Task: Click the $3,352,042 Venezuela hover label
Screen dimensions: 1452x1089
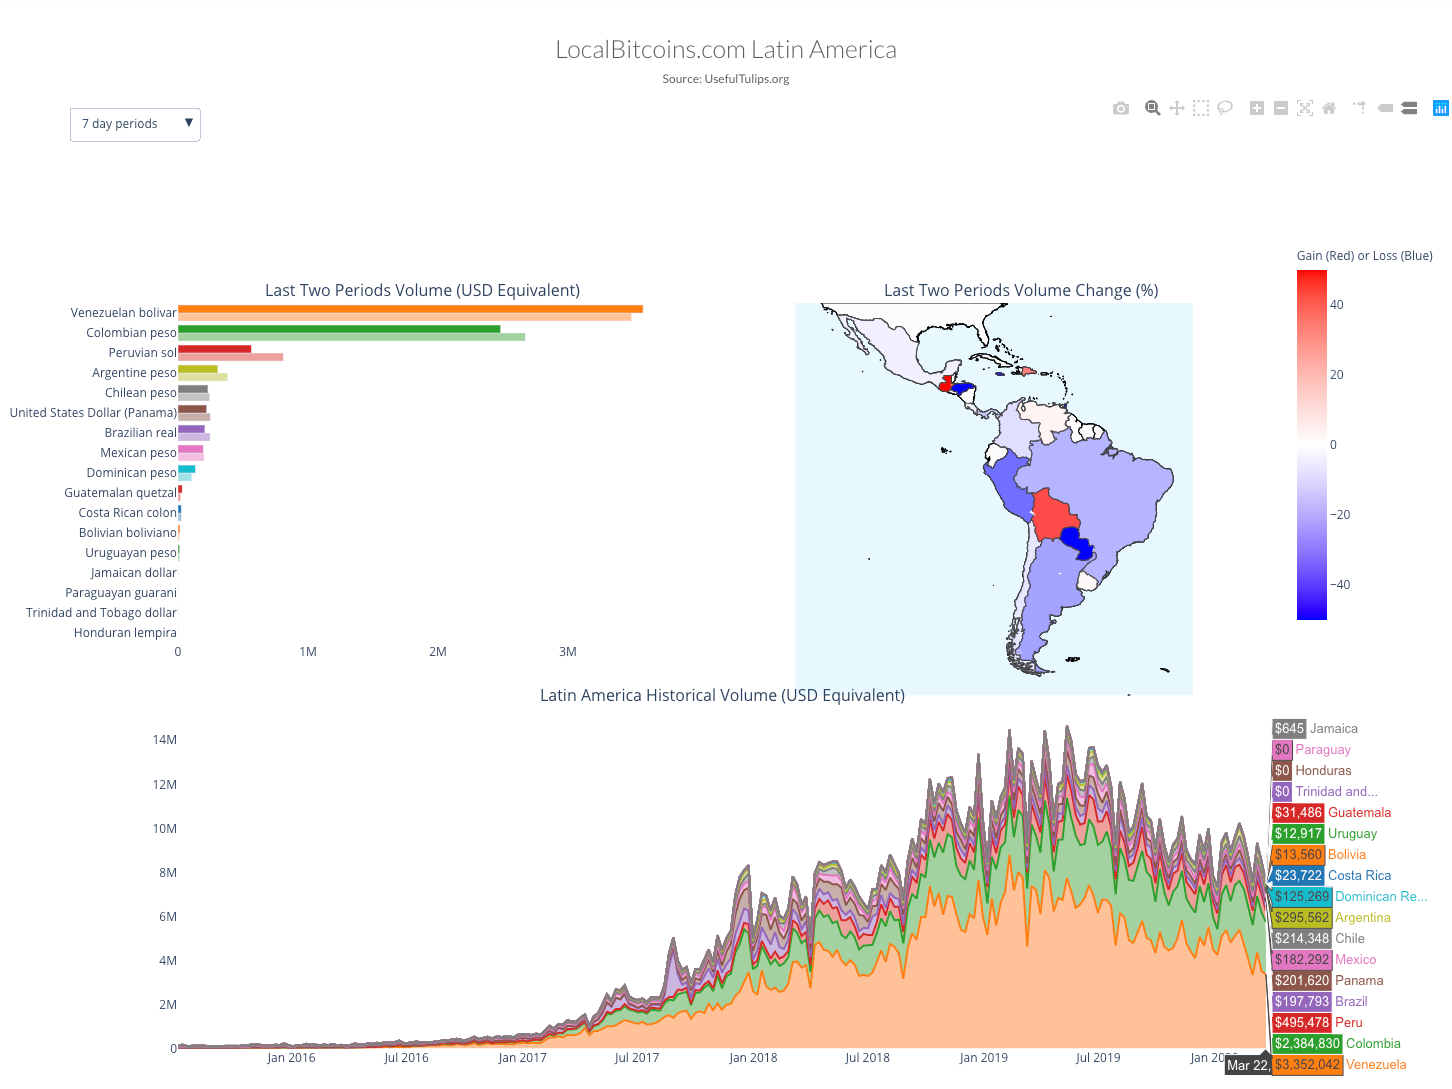Action: pos(1340,1065)
